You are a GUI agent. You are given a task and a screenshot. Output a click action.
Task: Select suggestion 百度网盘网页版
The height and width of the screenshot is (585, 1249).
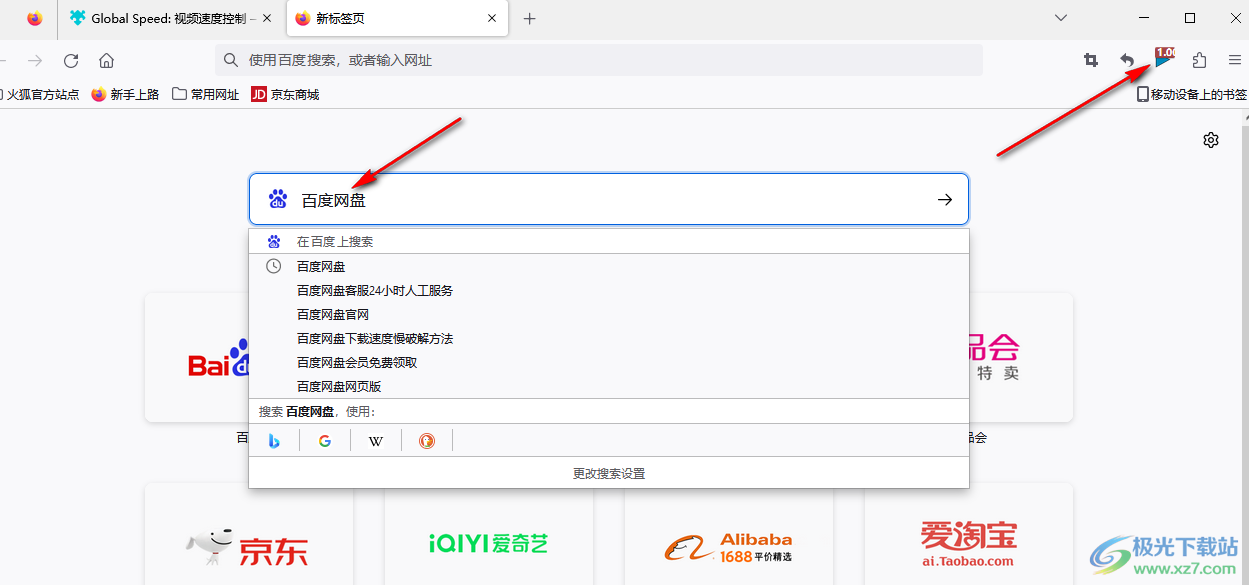click(609, 386)
